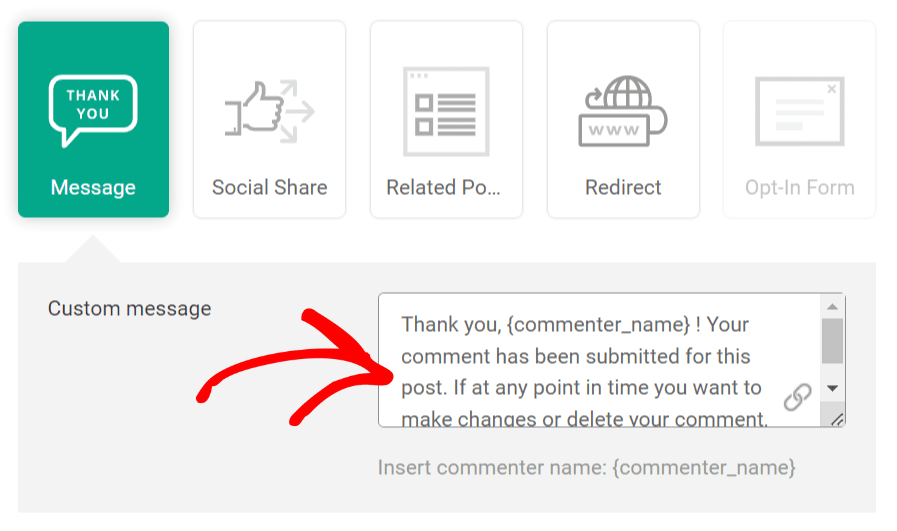The height and width of the screenshot is (531, 897).
Task: Click the textarea scroll up arrow
Action: tap(832, 305)
